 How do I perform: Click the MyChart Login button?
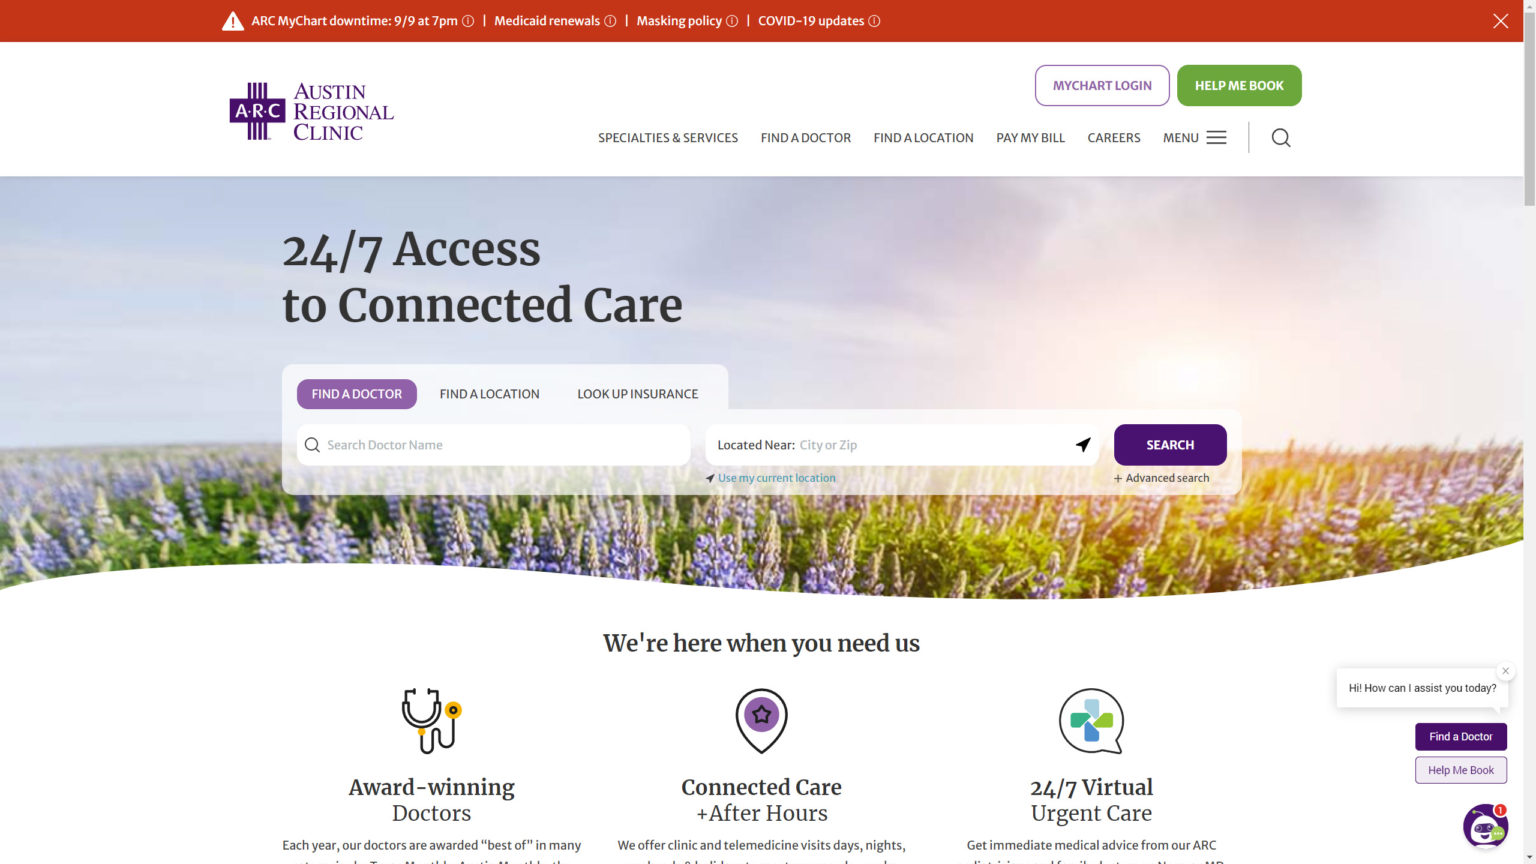[1102, 86]
